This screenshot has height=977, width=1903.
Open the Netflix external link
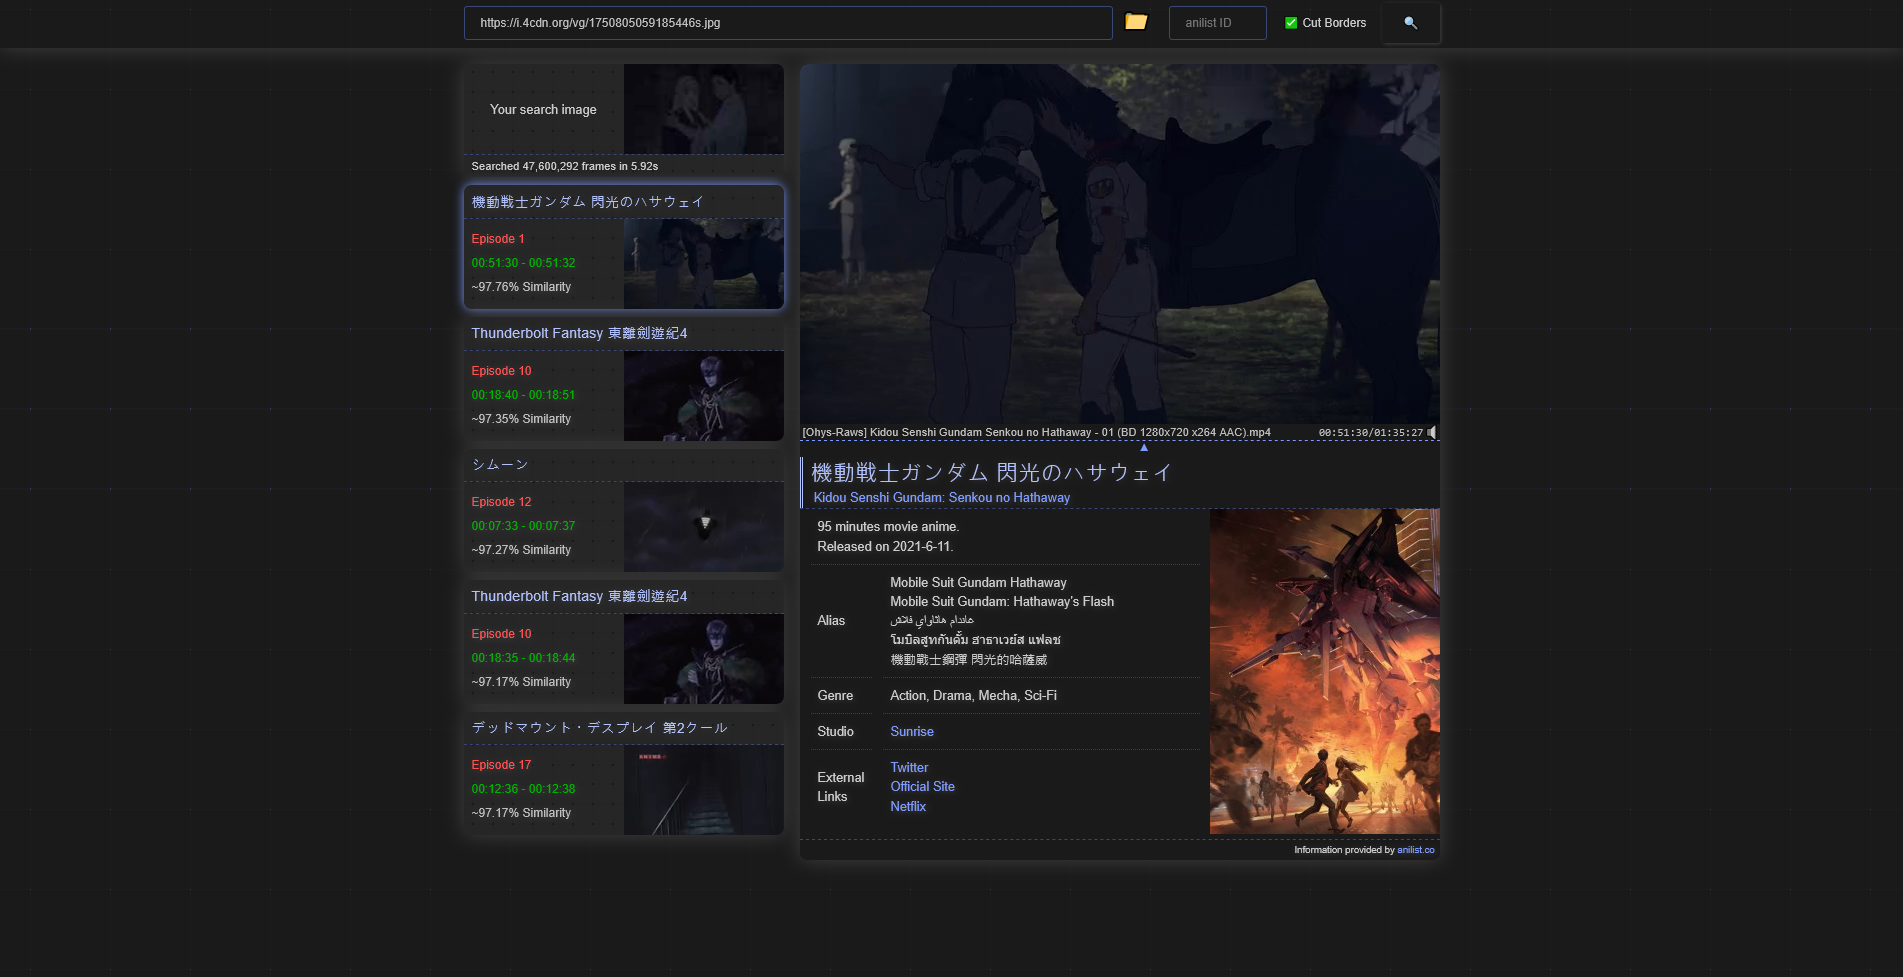click(x=908, y=807)
